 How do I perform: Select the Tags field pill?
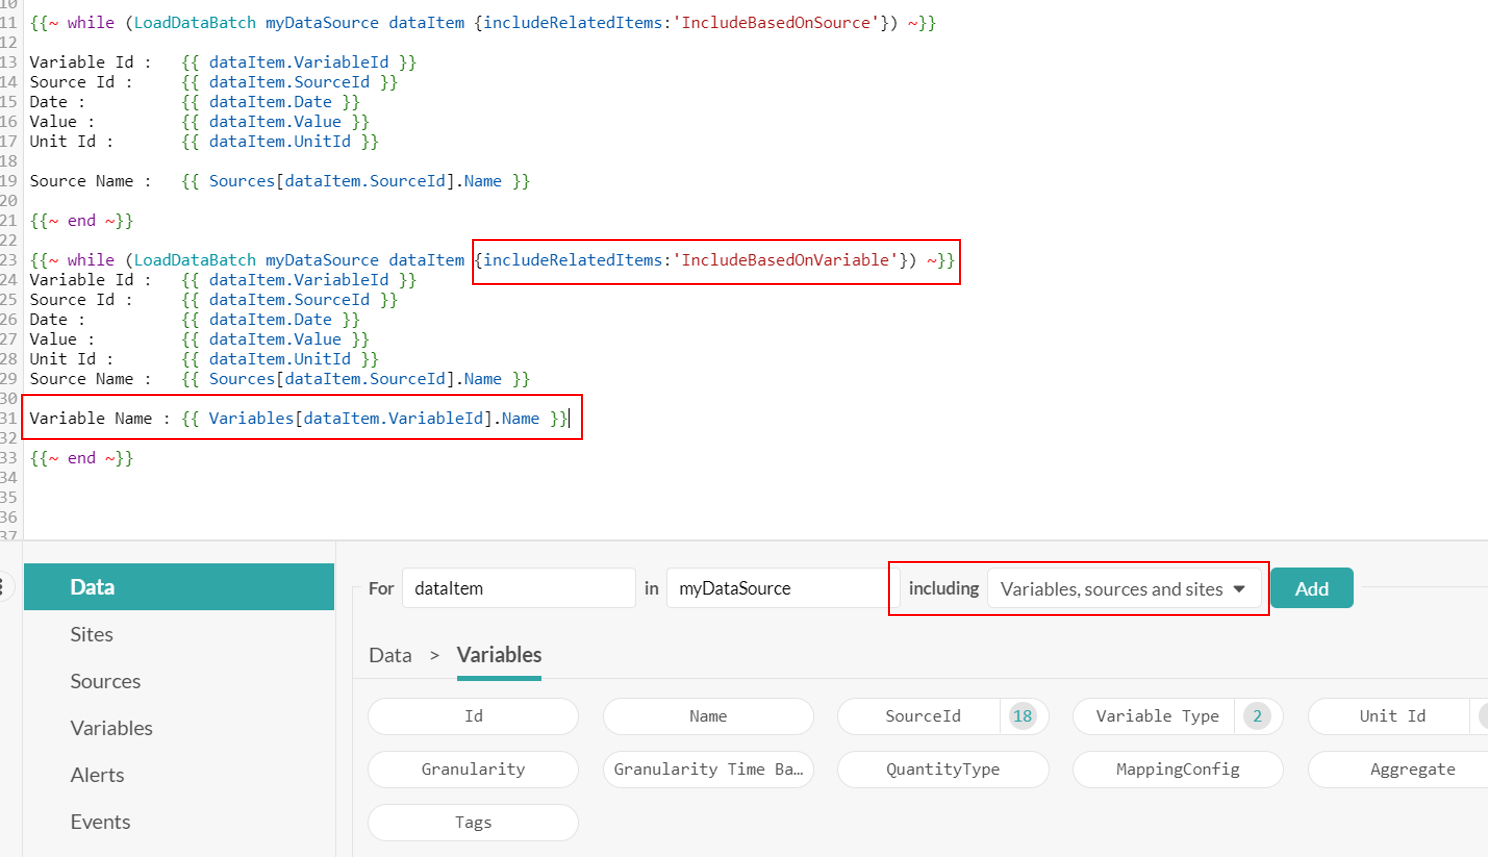pyautogui.click(x=472, y=822)
